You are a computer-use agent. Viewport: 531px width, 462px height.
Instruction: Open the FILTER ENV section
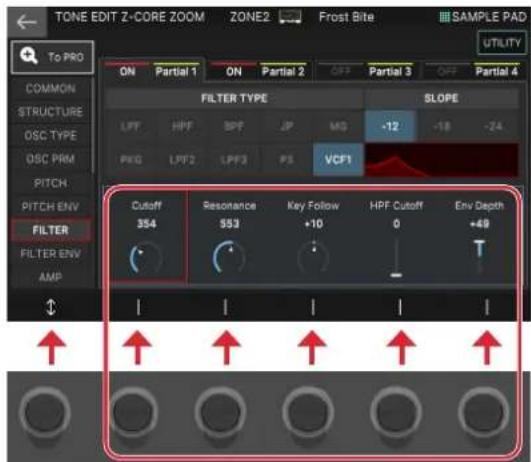click(50, 253)
